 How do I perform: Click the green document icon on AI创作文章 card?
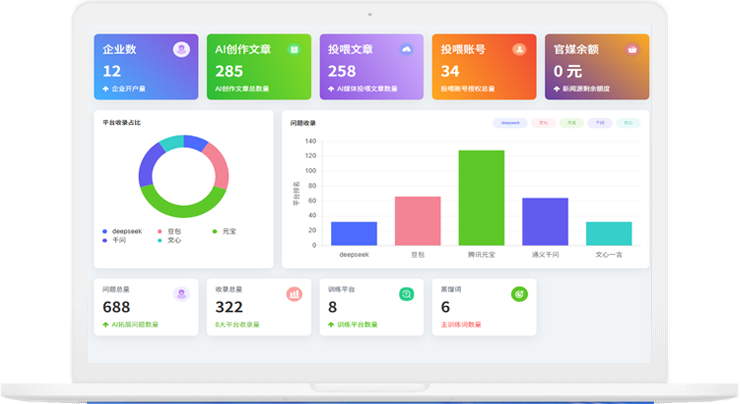[293, 49]
